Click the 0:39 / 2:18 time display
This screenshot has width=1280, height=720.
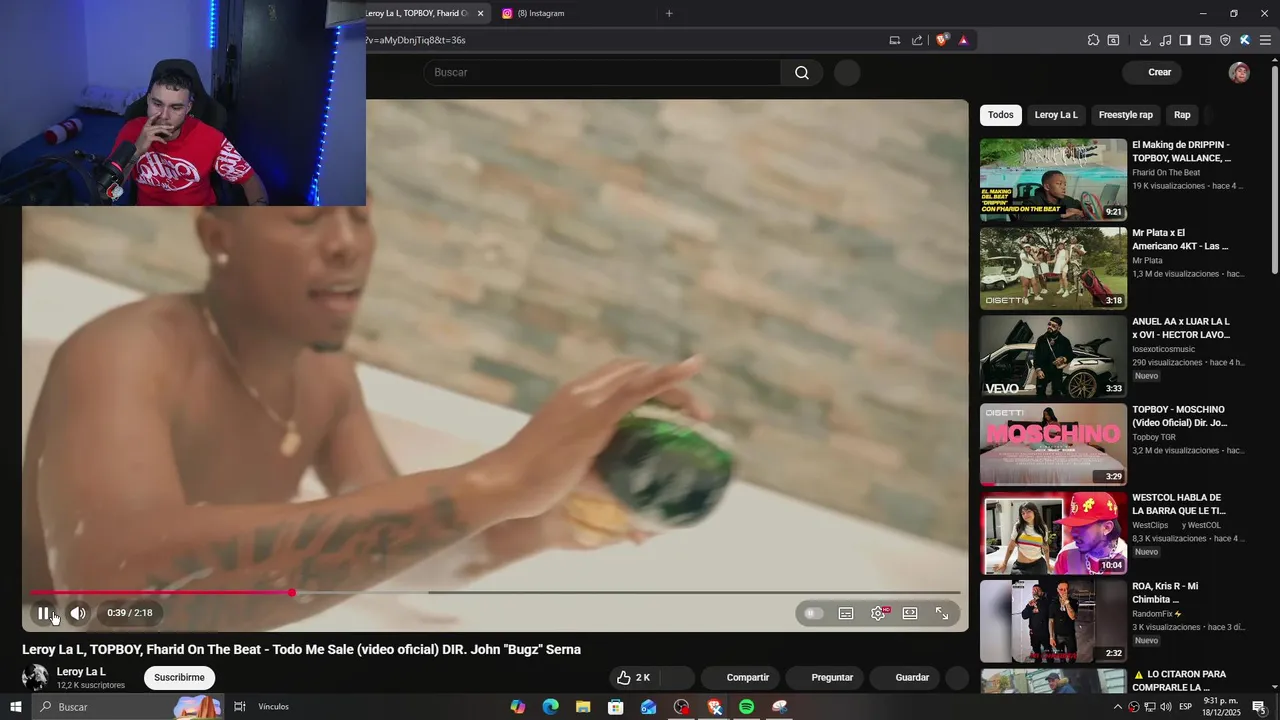(130, 613)
